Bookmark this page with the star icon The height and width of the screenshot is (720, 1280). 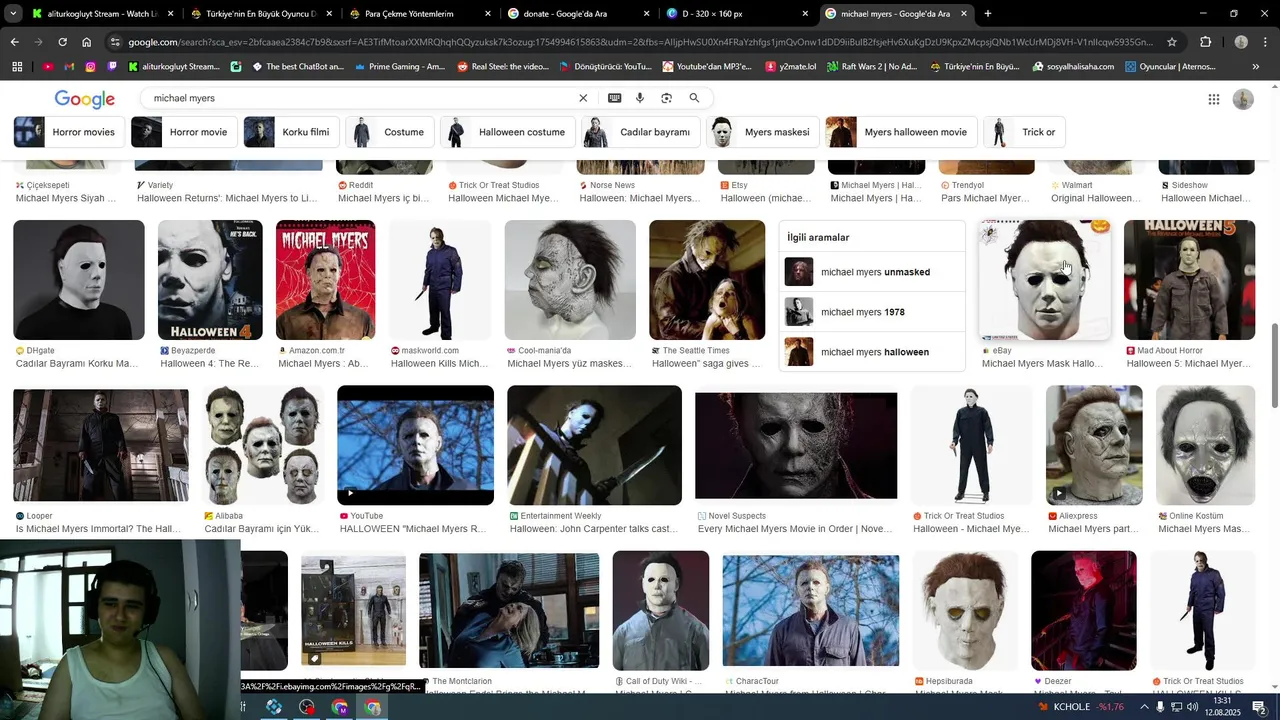pyautogui.click(x=1172, y=42)
